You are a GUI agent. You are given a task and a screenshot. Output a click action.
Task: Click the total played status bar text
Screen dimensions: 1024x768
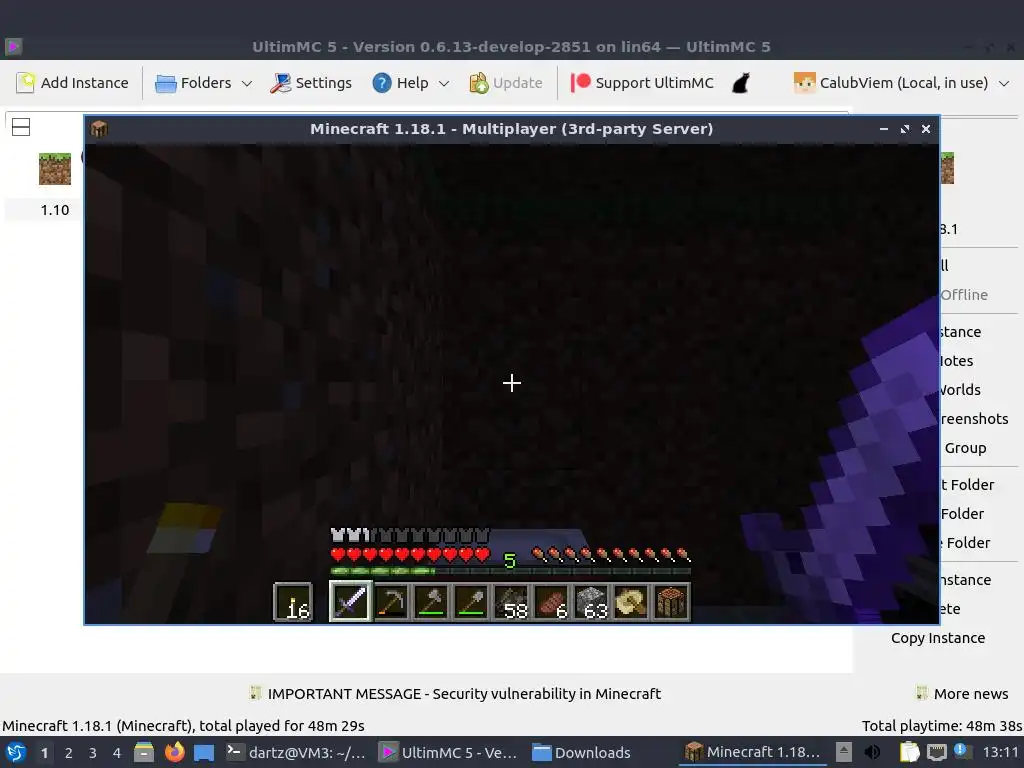184,726
